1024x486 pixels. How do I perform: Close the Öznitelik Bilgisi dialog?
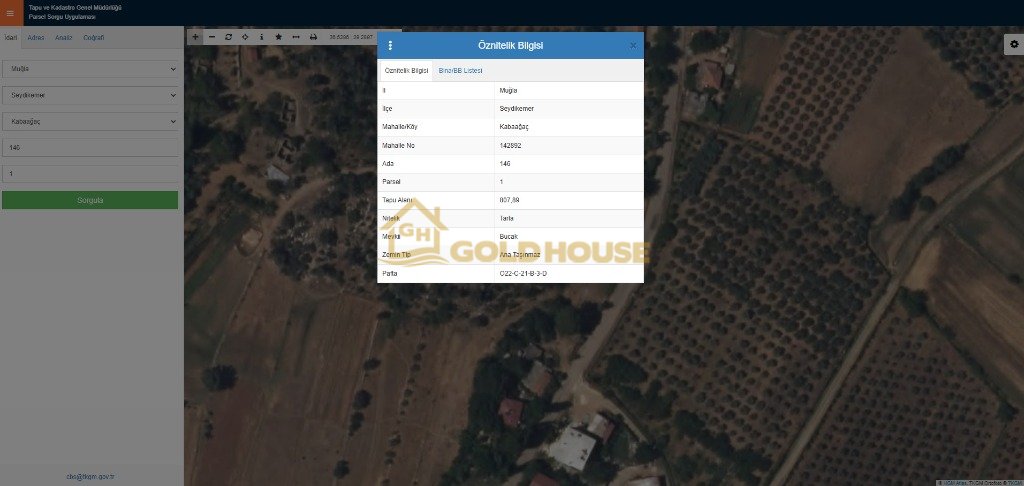click(633, 45)
